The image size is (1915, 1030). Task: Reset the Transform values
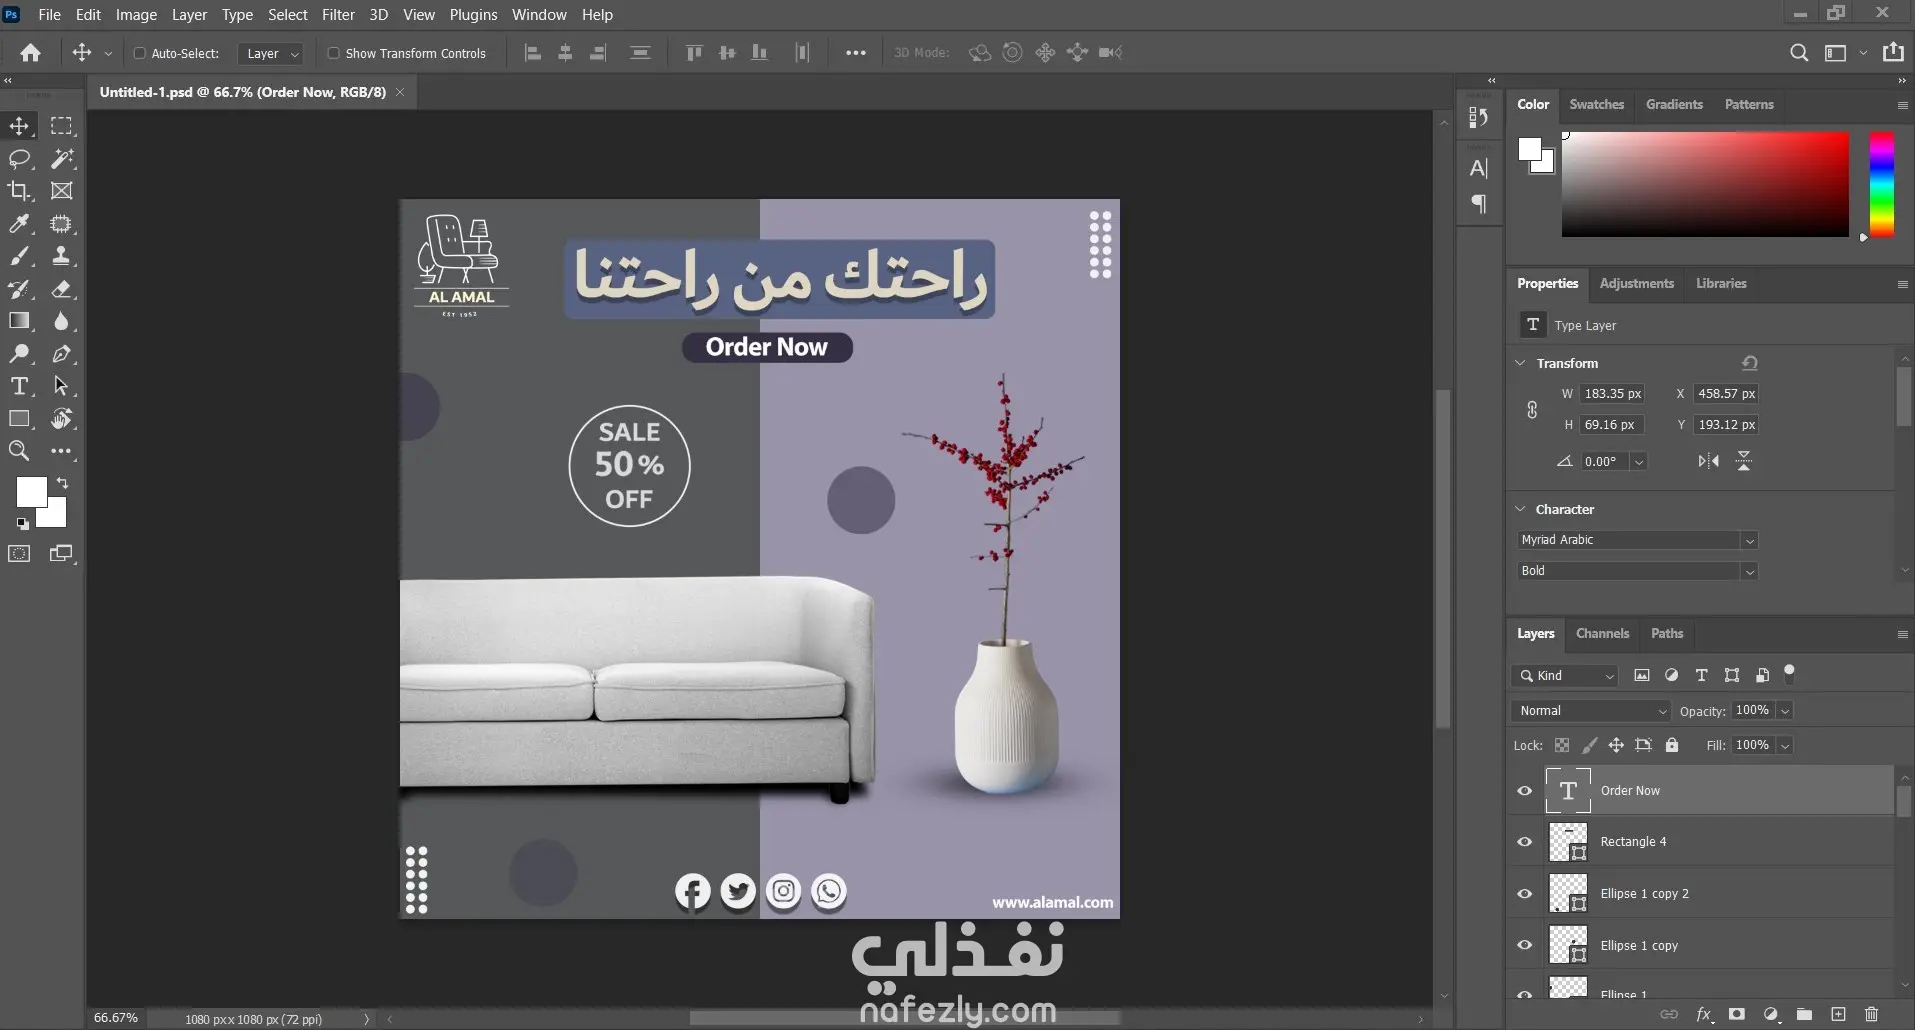(x=1750, y=363)
